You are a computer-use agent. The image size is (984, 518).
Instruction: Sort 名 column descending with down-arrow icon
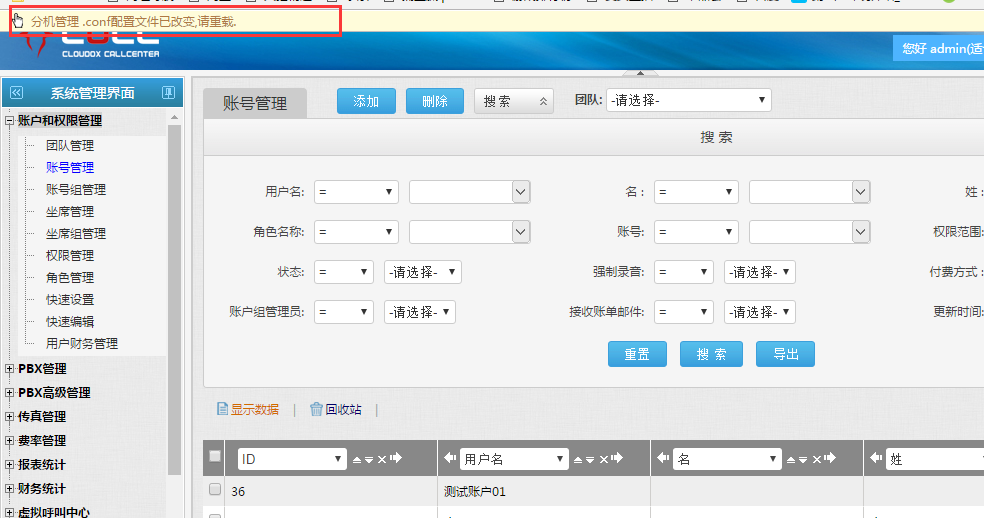coord(804,459)
